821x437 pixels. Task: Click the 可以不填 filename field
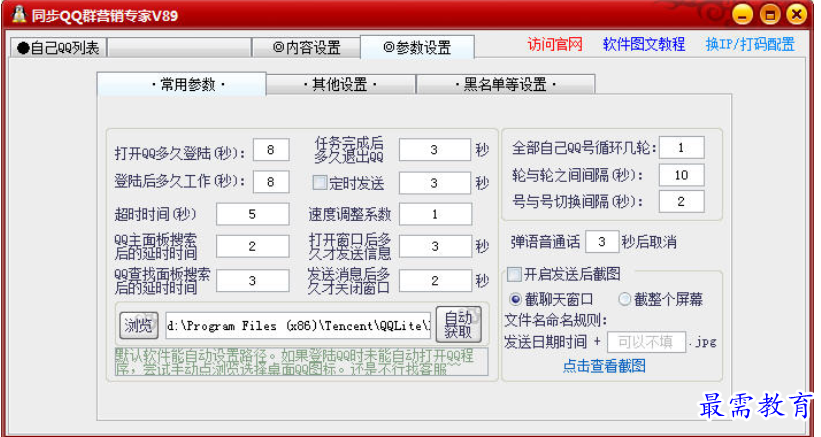(x=646, y=342)
